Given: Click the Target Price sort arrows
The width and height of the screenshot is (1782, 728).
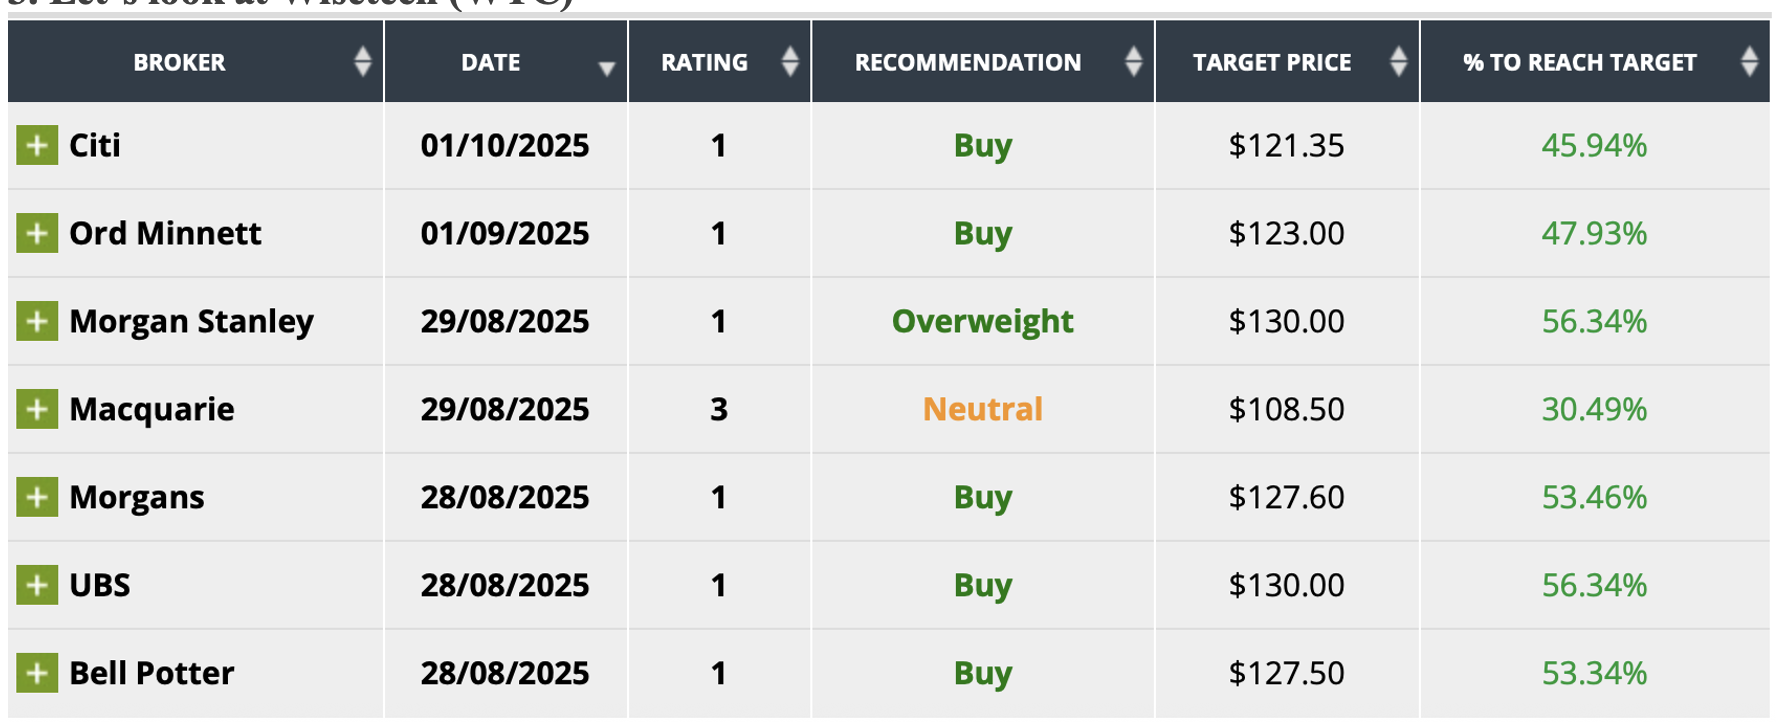Looking at the screenshot, I should click(1398, 62).
